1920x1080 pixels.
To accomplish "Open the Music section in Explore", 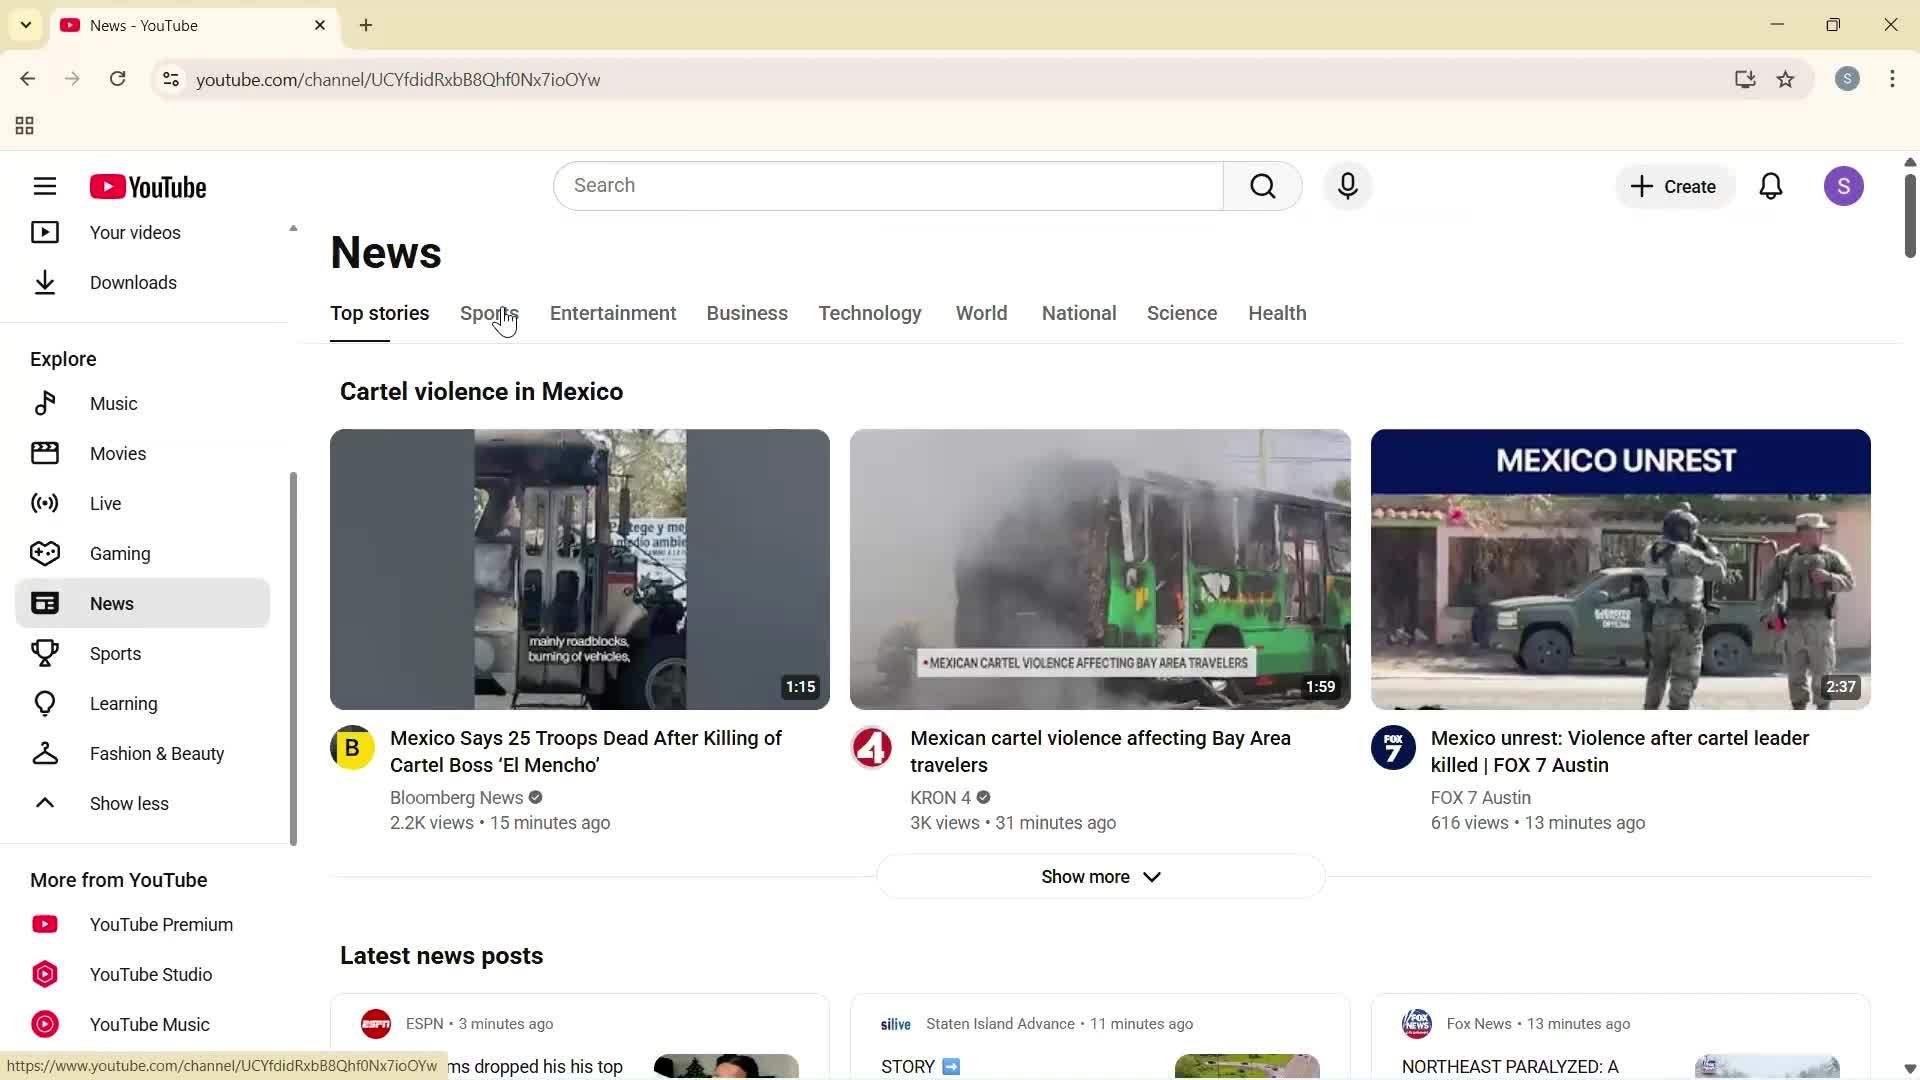I will (x=113, y=403).
